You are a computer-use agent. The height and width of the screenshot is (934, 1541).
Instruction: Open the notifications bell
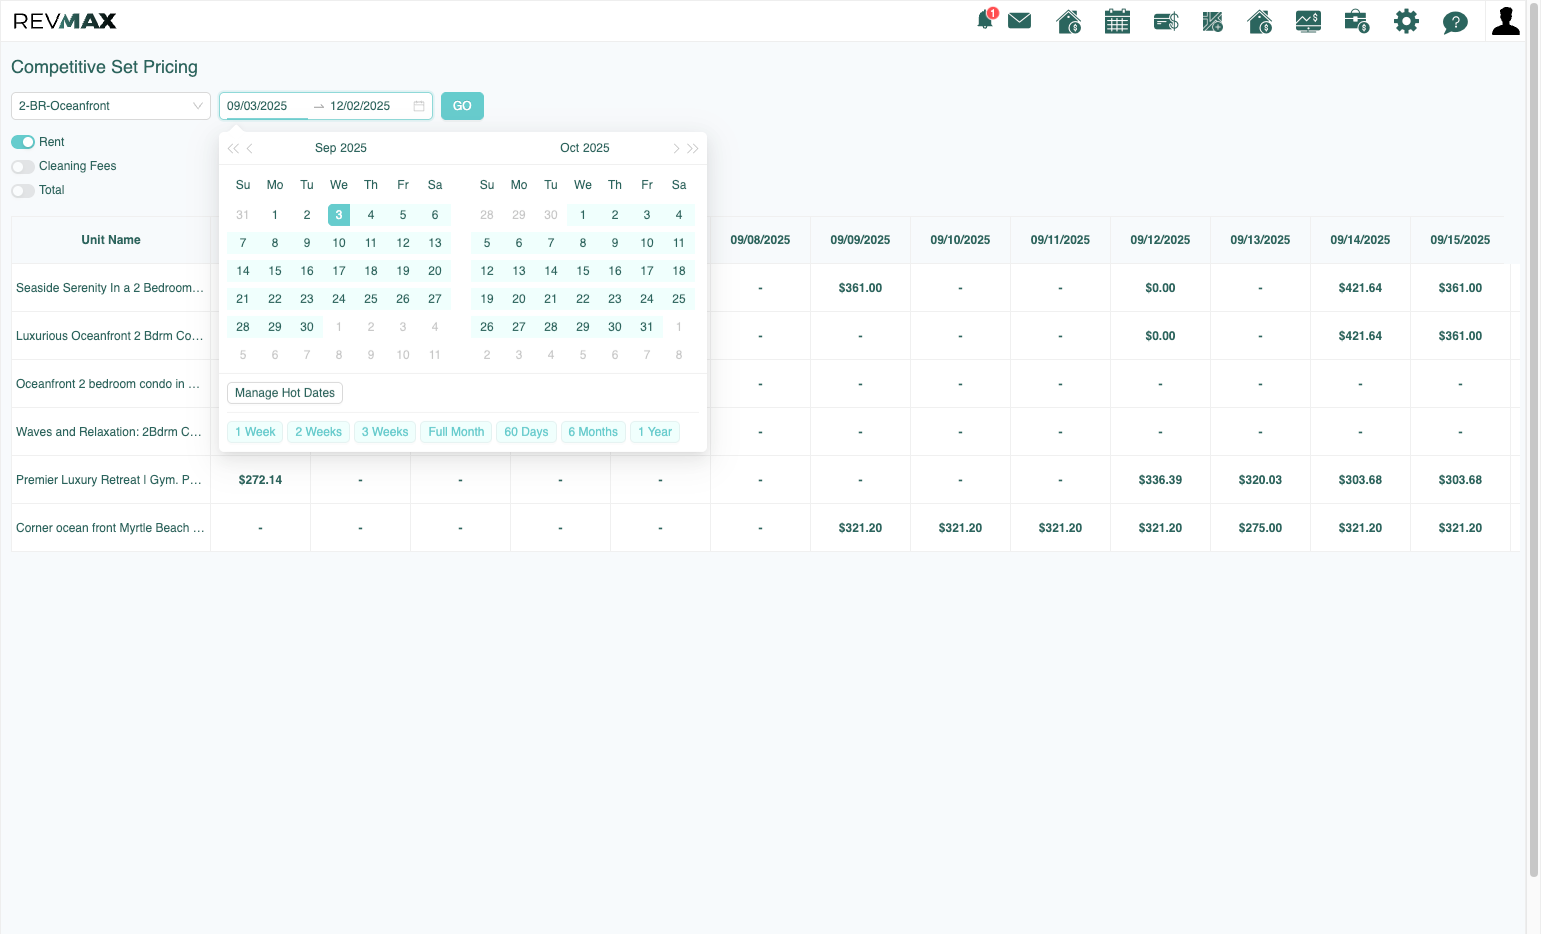pyautogui.click(x=985, y=21)
